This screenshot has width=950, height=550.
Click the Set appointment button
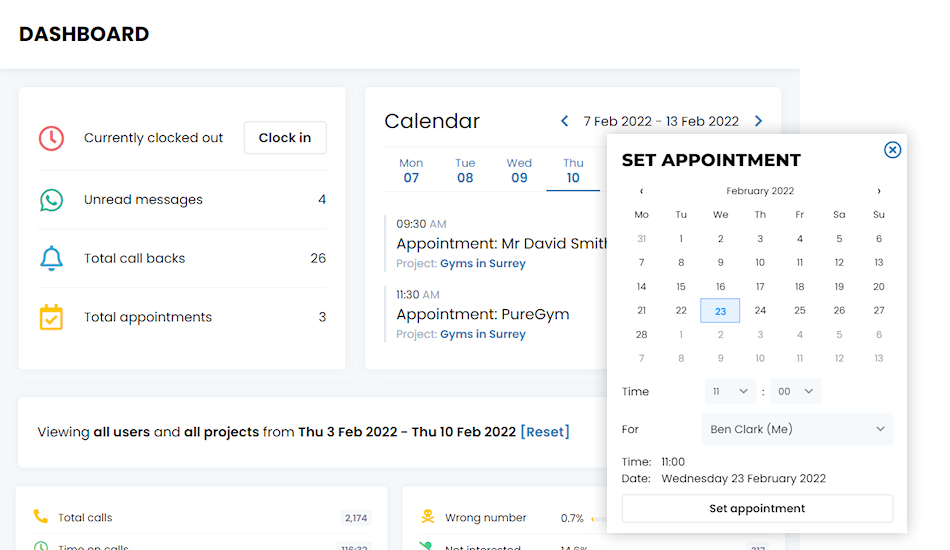(757, 508)
